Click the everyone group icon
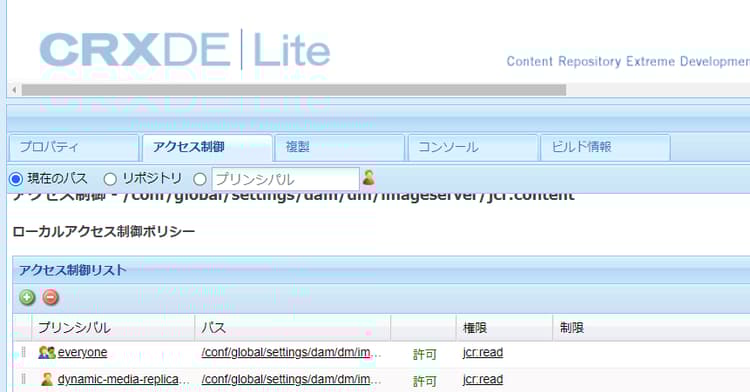This screenshot has height=392, width=750. pyautogui.click(x=47, y=353)
